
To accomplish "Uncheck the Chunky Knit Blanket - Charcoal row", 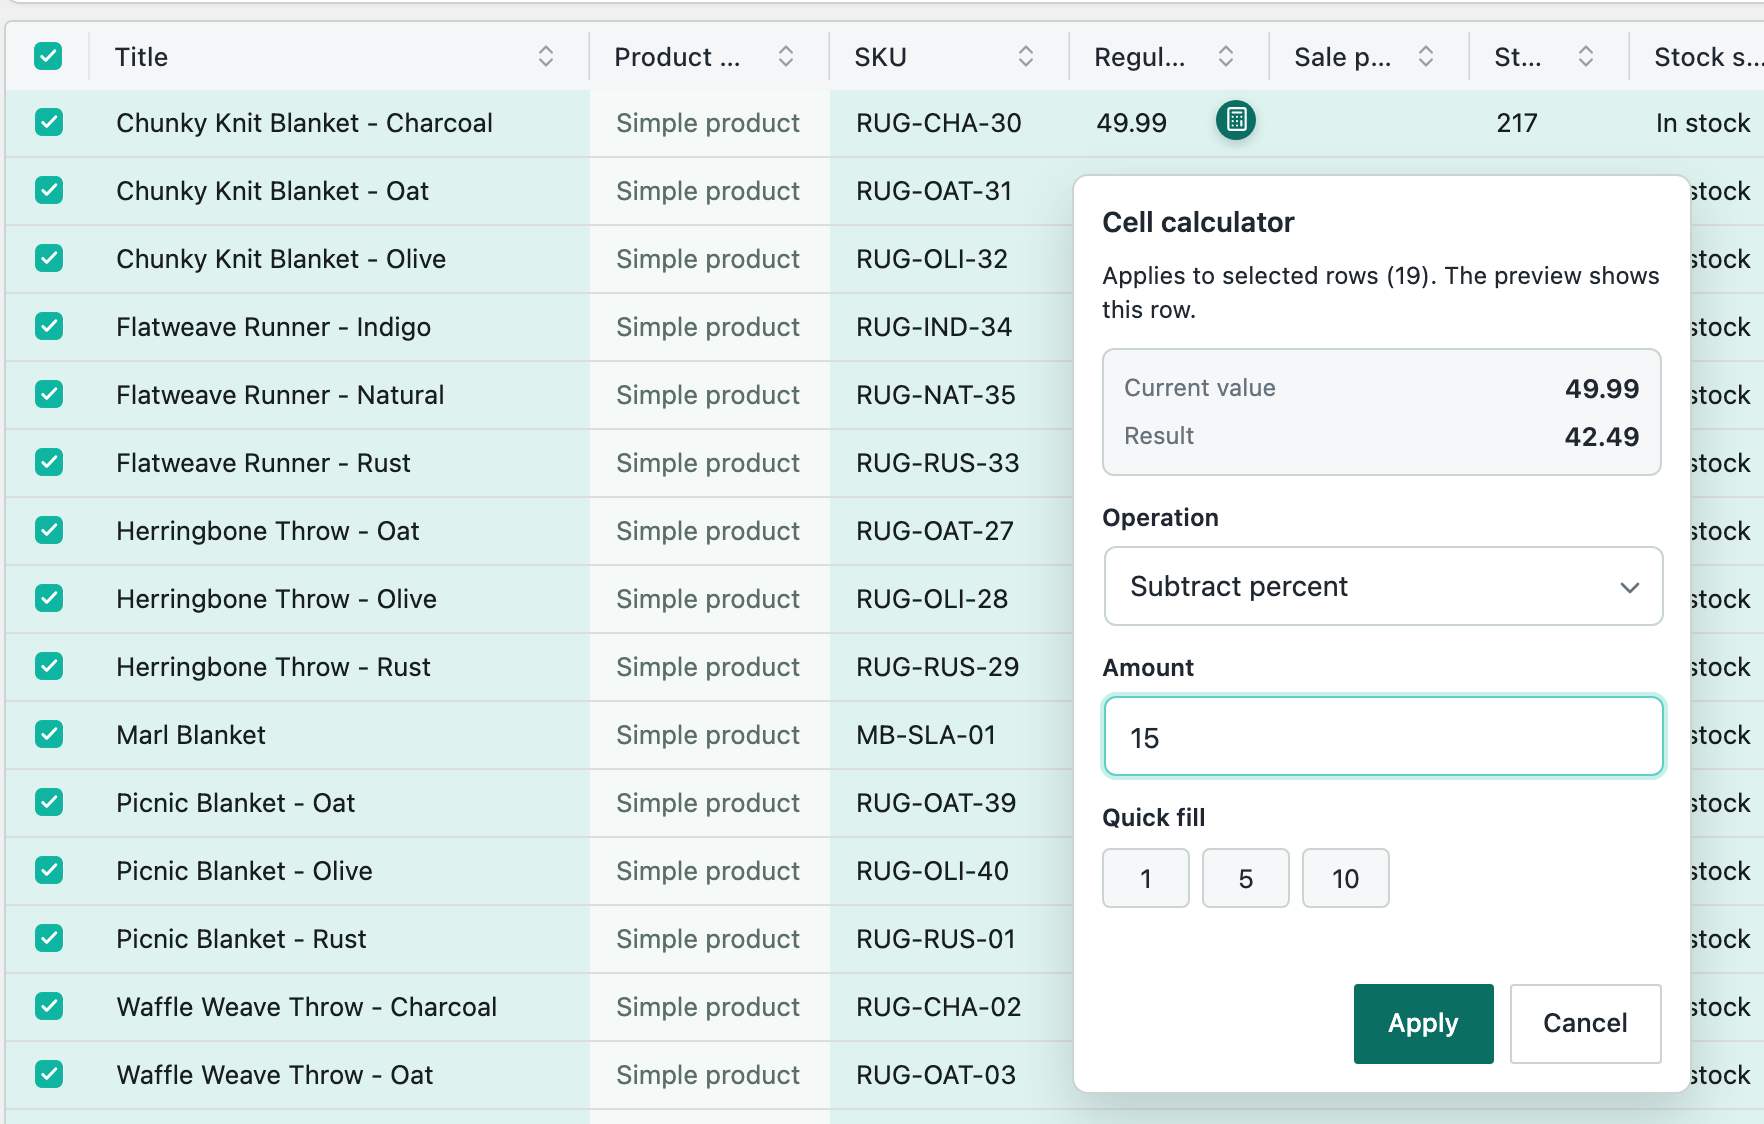I will [x=49, y=122].
